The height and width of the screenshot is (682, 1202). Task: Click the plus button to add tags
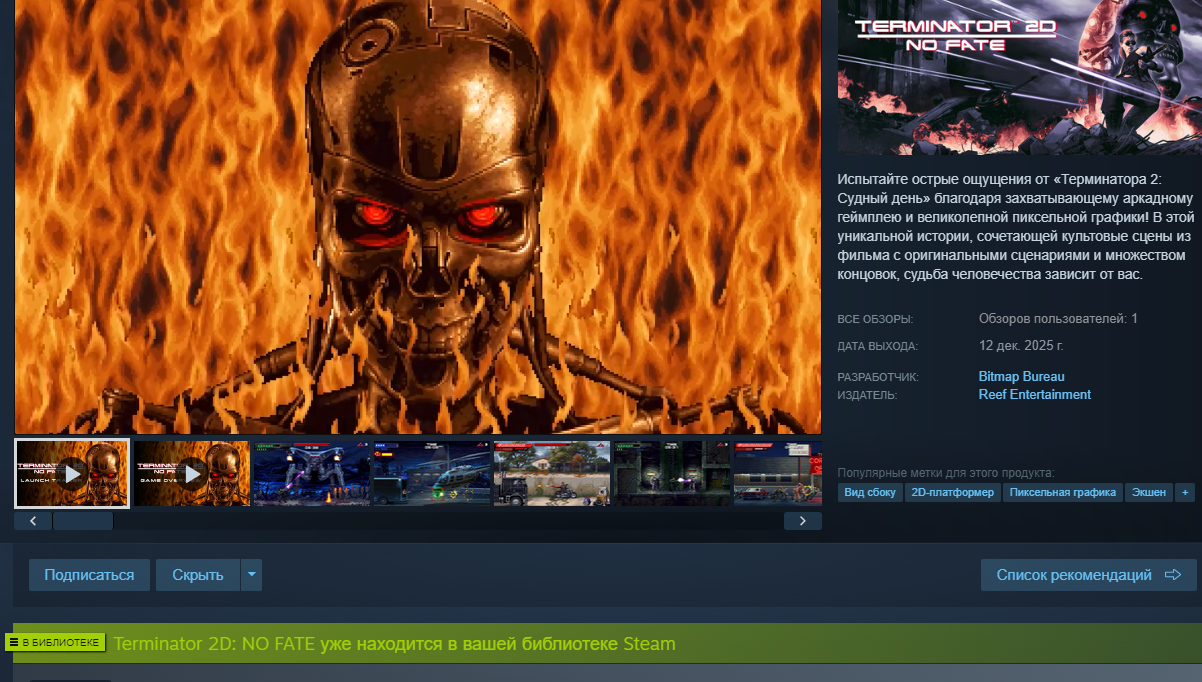(x=1185, y=493)
